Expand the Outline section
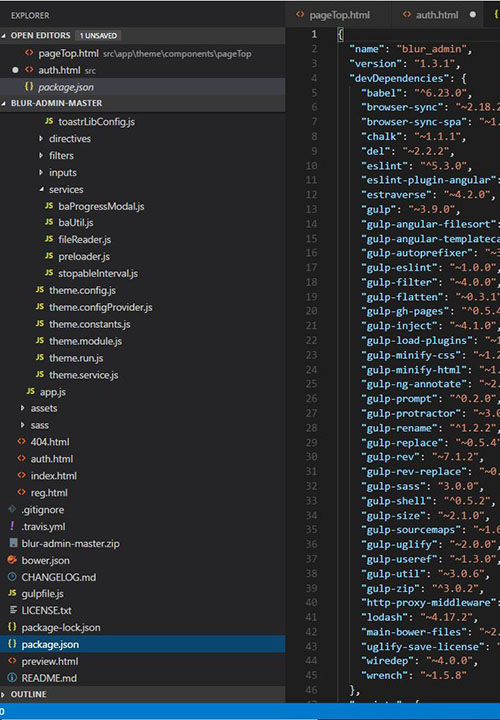Screen dimensions: 500x720 point(4,694)
